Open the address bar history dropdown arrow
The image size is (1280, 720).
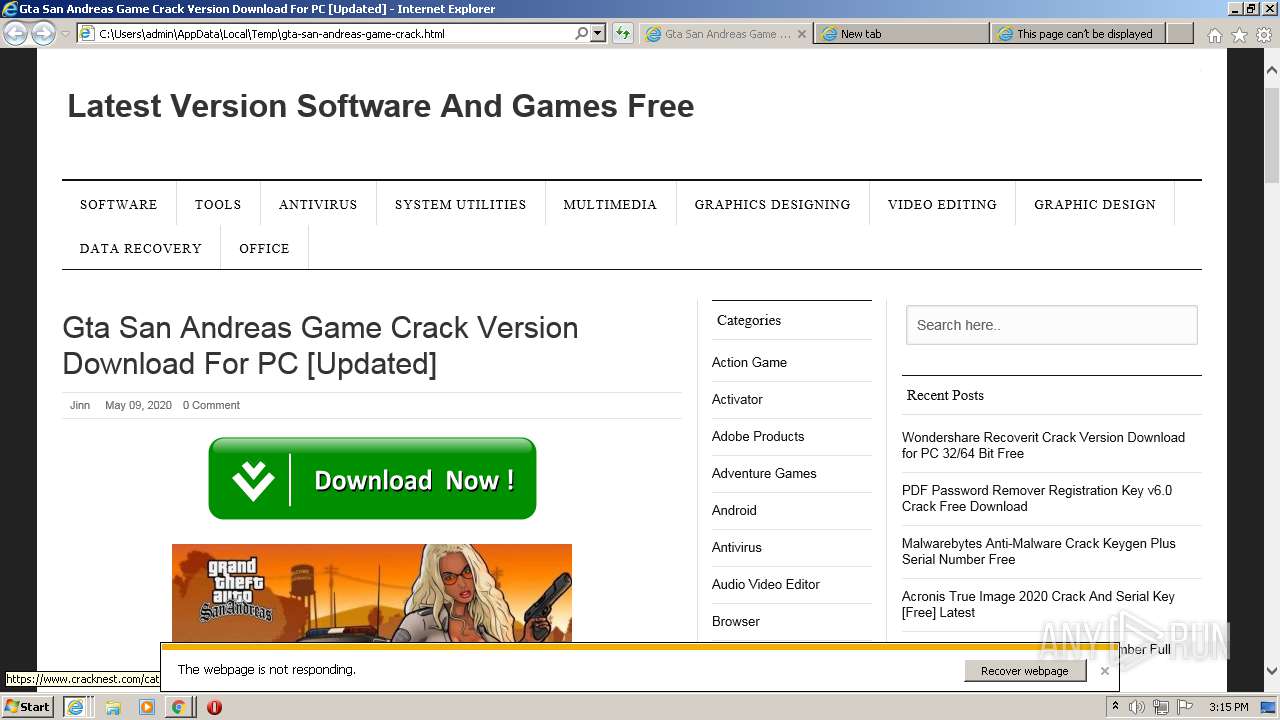(x=598, y=33)
